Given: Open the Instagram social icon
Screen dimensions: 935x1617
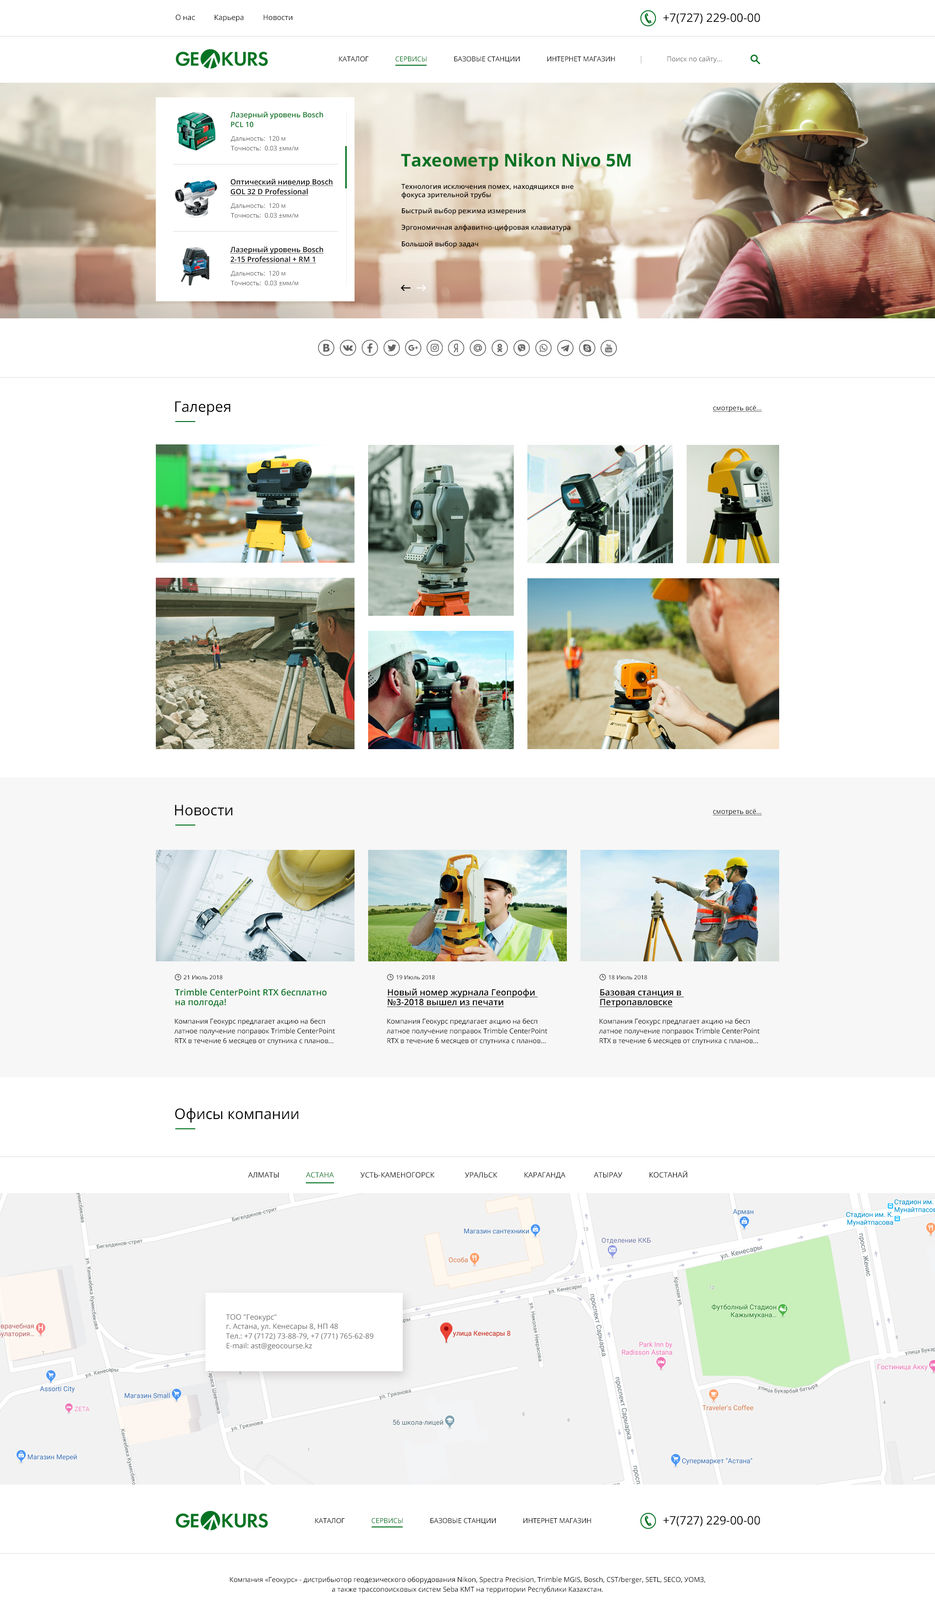Looking at the screenshot, I should click(x=435, y=348).
